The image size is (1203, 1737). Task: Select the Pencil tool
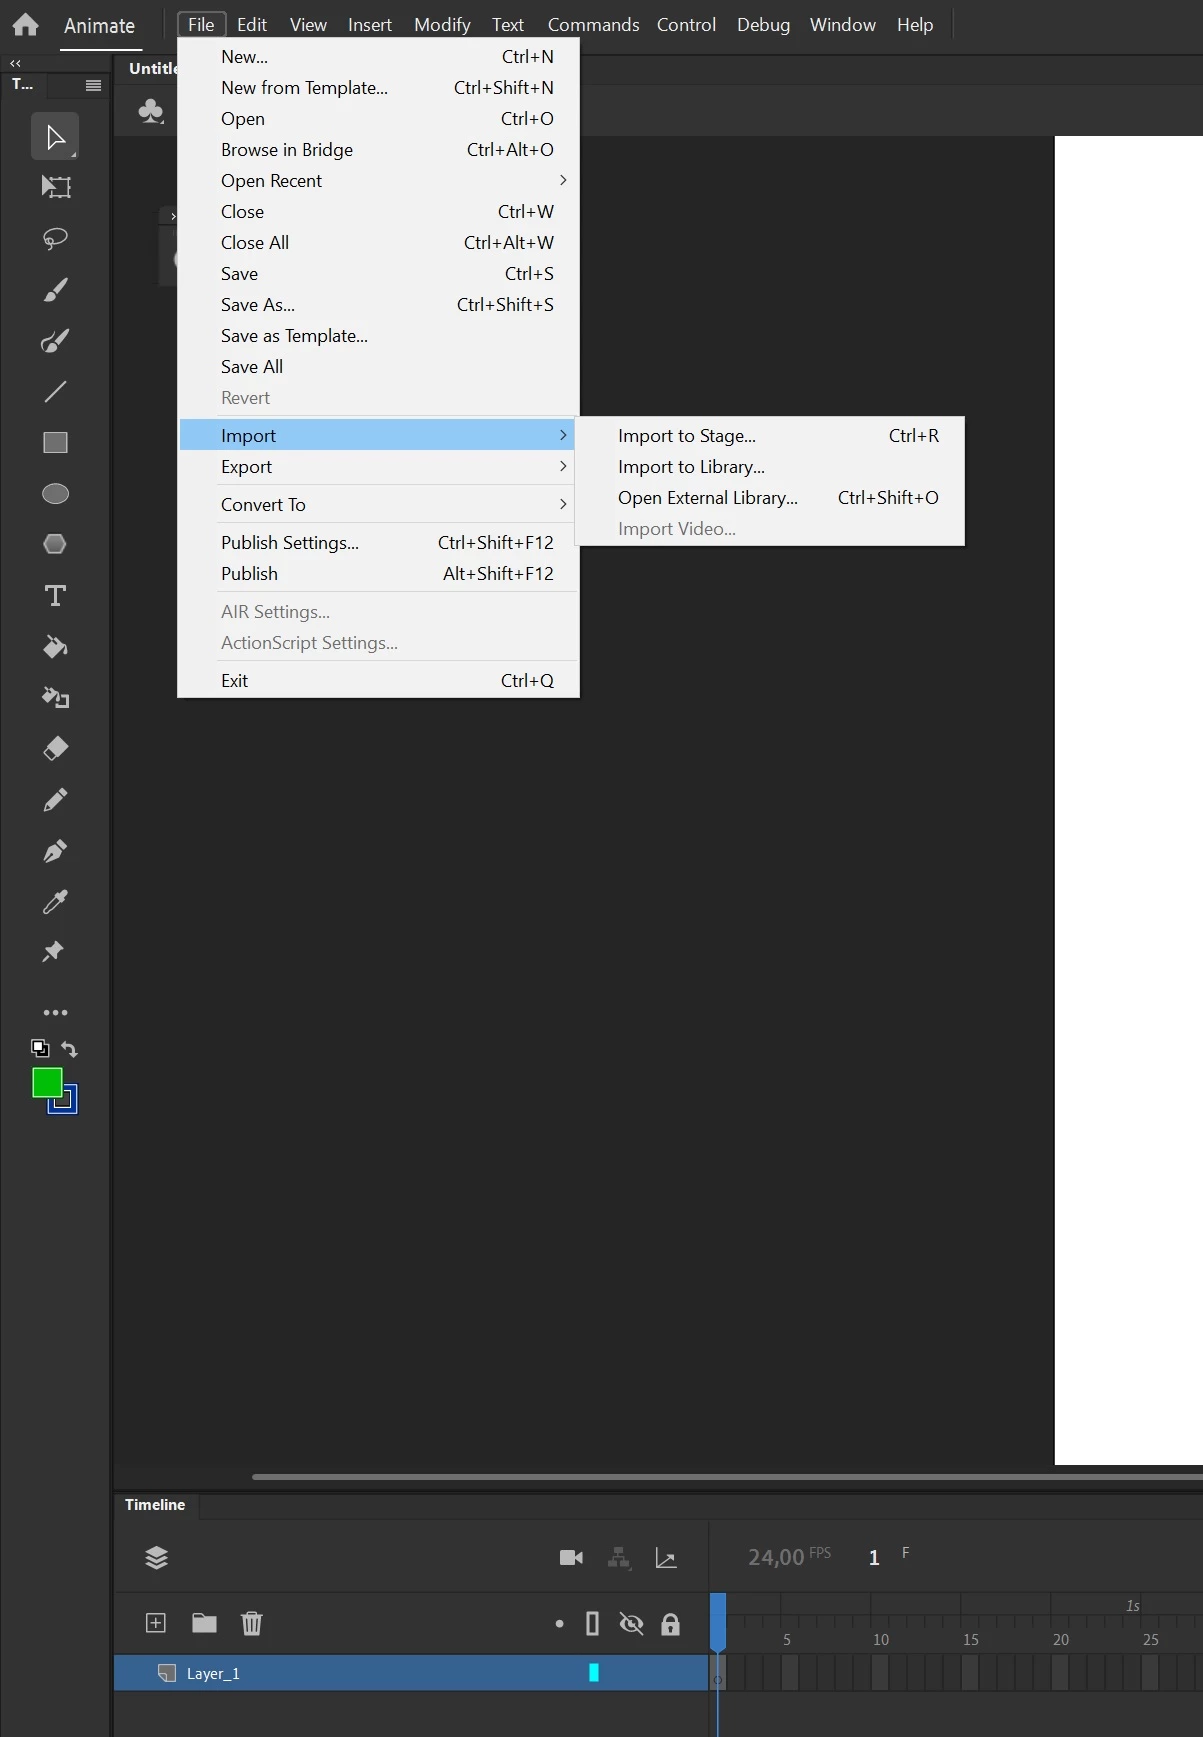coord(55,800)
